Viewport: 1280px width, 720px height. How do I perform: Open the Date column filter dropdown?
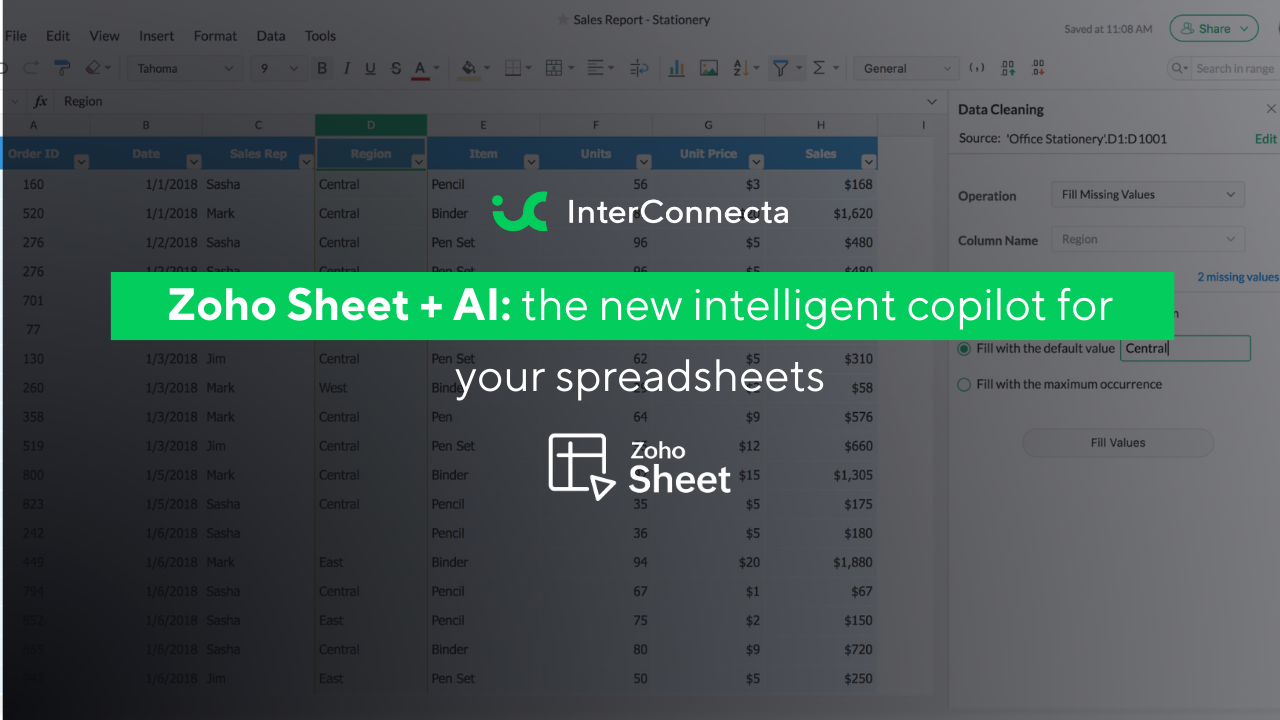click(x=194, y=162)
